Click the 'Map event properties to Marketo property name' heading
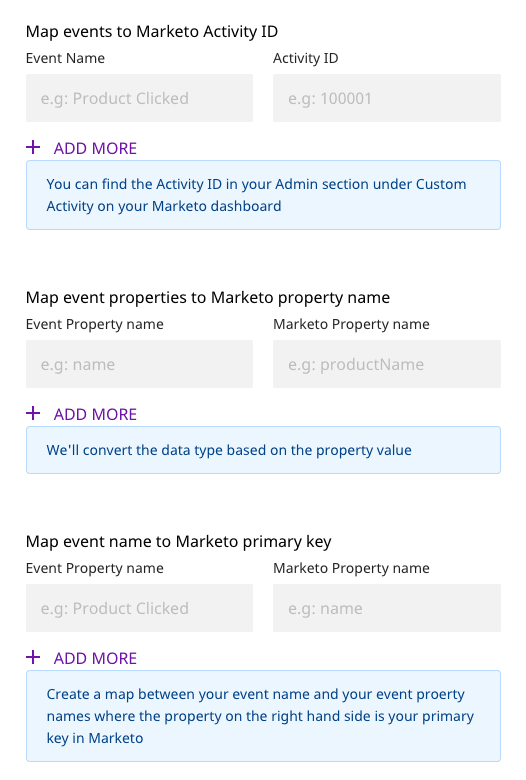The width and height of the screenshot is (526, 780). pyautogui.click(x=208, y=297)
